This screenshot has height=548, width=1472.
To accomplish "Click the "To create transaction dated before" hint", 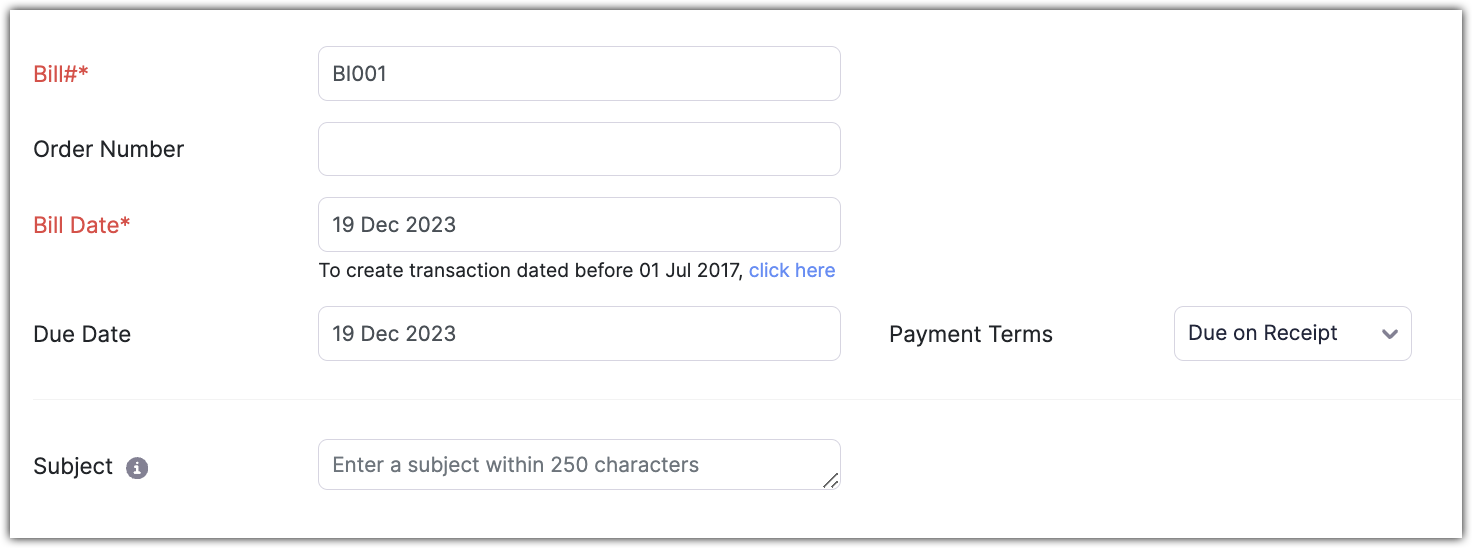I will [530, 270].
